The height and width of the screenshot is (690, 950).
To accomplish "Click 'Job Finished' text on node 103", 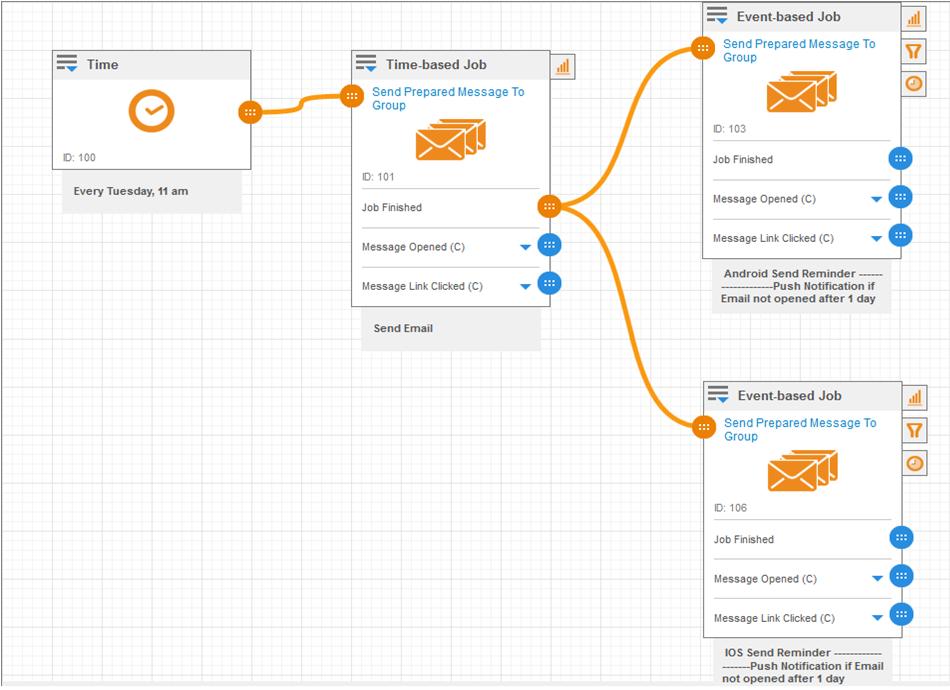I will (743, 159).
